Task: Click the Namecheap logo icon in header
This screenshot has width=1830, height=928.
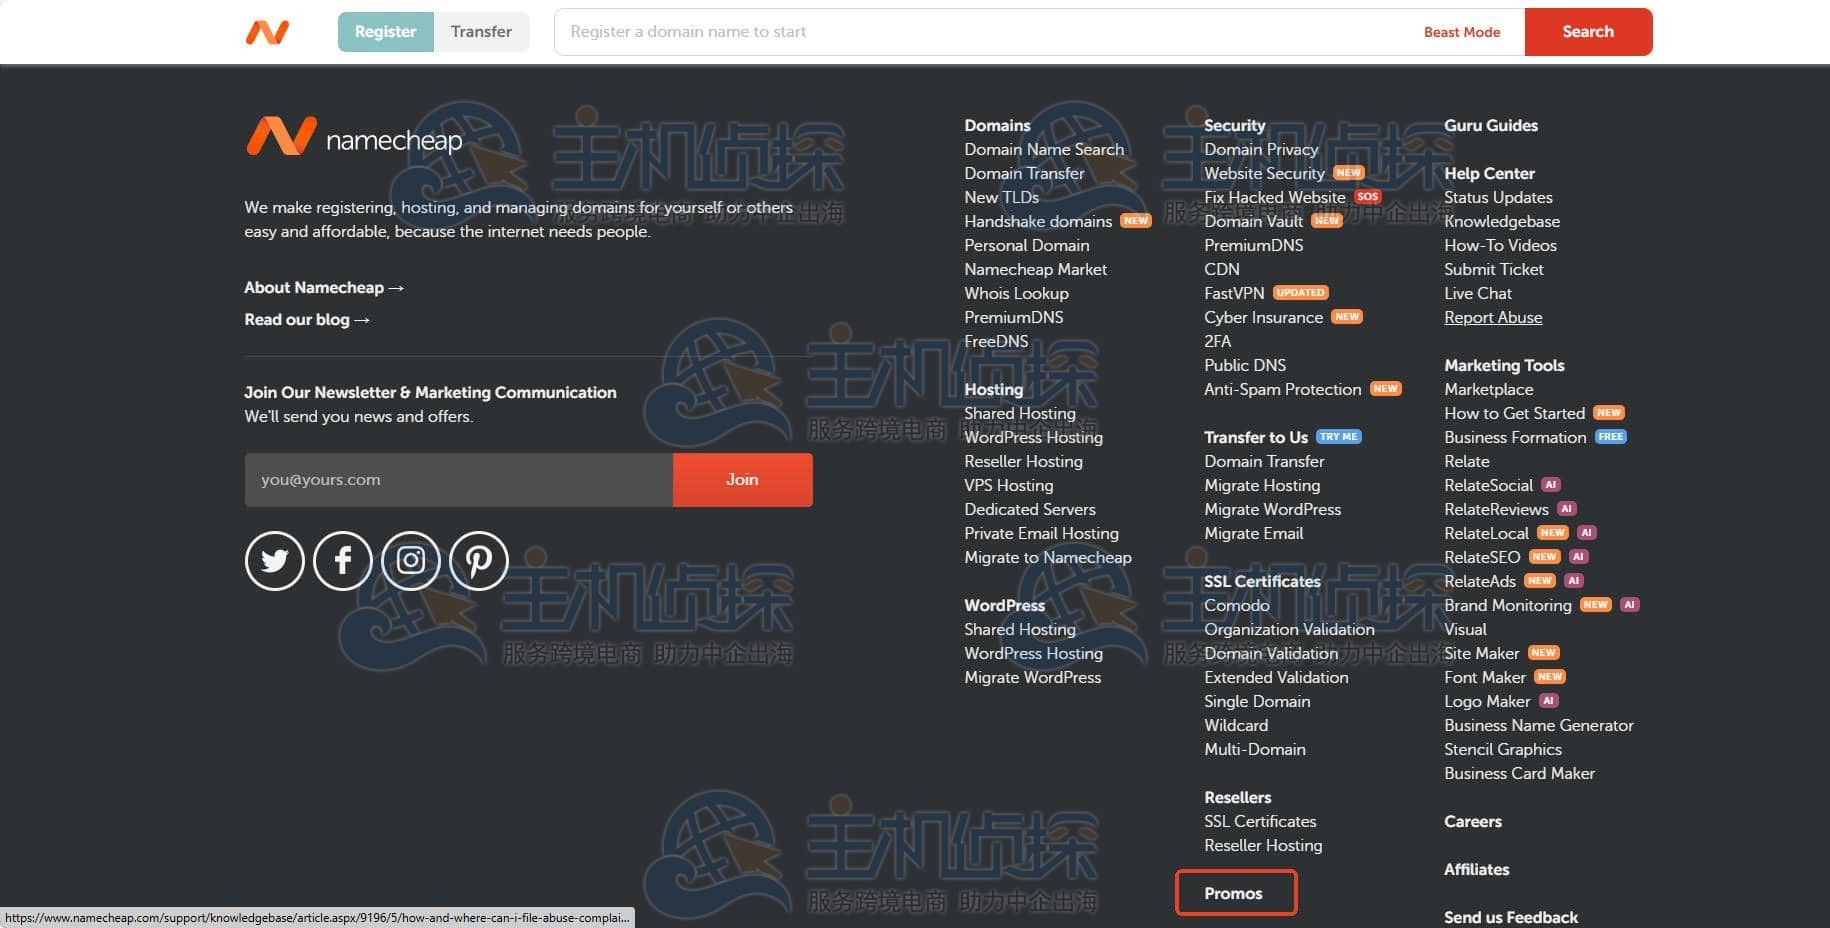Action: pyautogui.click(x=267, y=32)
